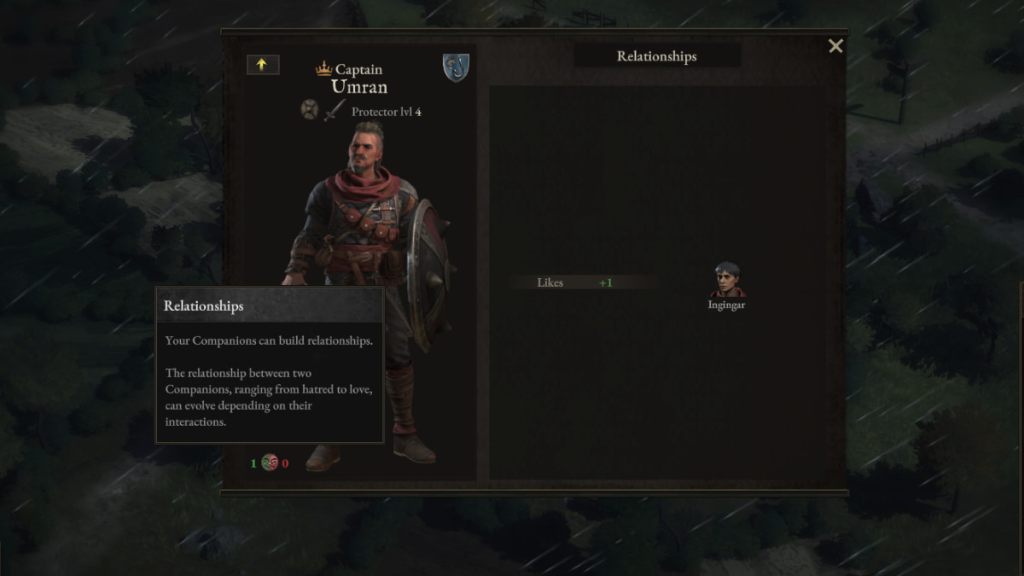Click Umran's round shield on character model

(x=428, y=274)
